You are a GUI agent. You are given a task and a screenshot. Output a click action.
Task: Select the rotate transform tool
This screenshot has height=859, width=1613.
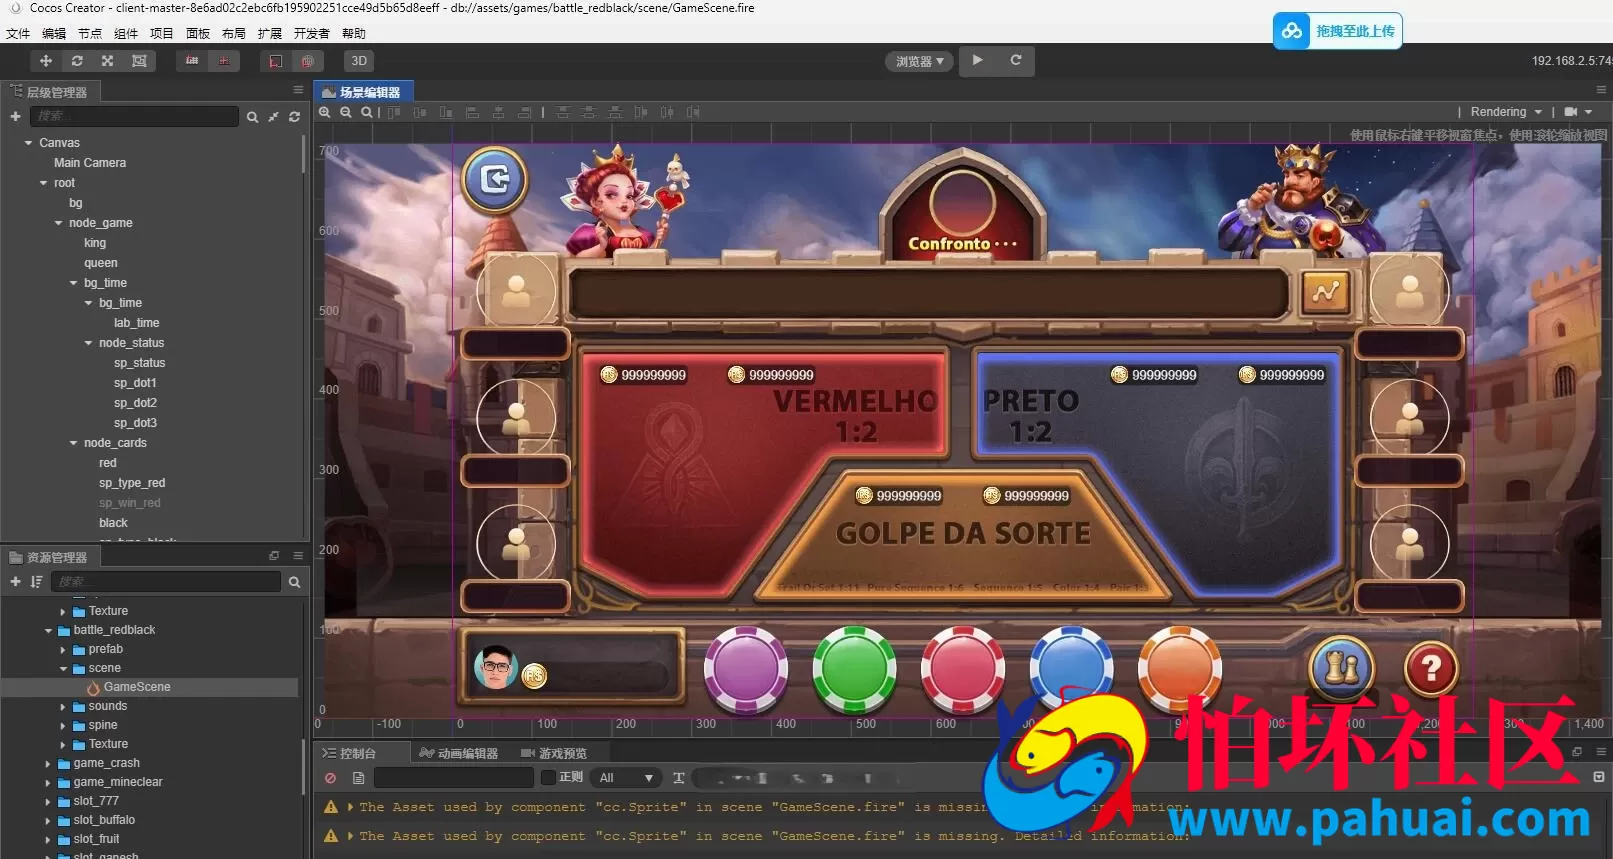[76, 61]
